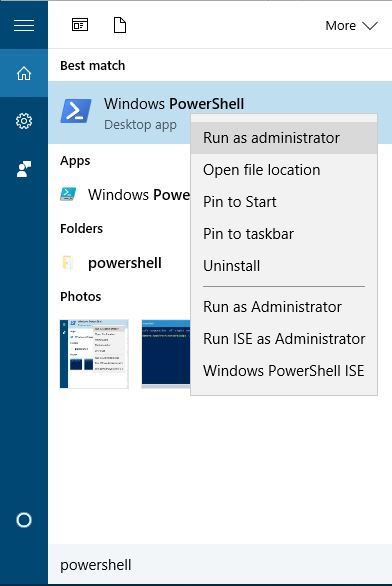The image size is (392, 586).
Task: Select Pin to Start
Action: tap(284, 202)
